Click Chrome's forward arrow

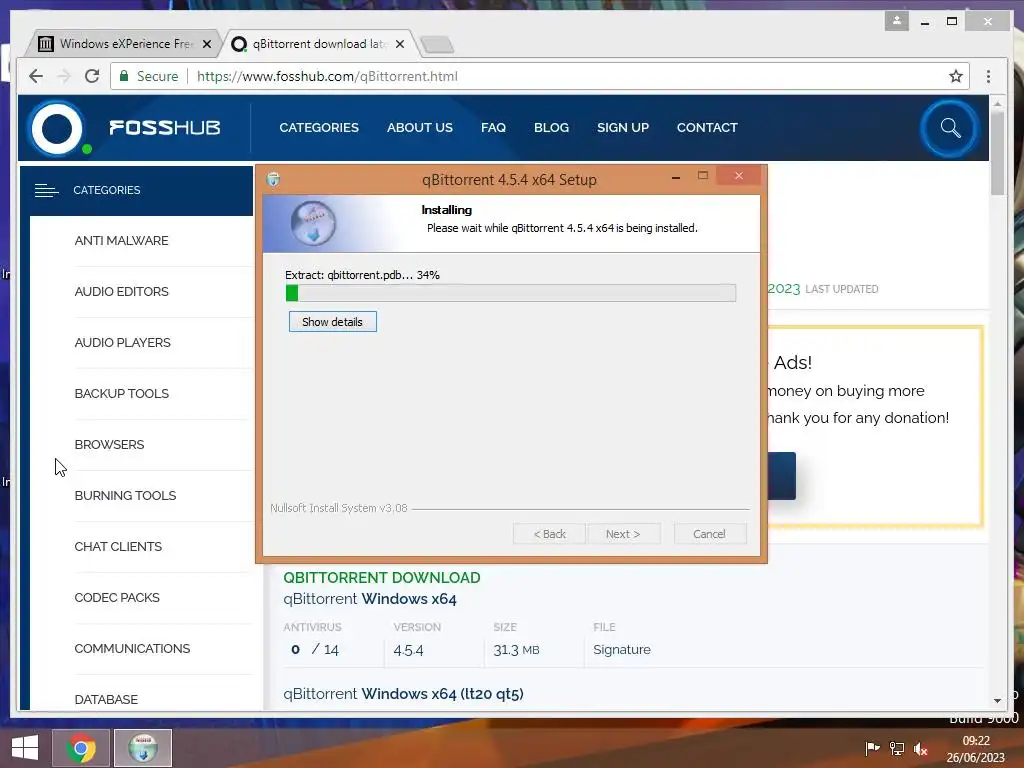[64, 76]
